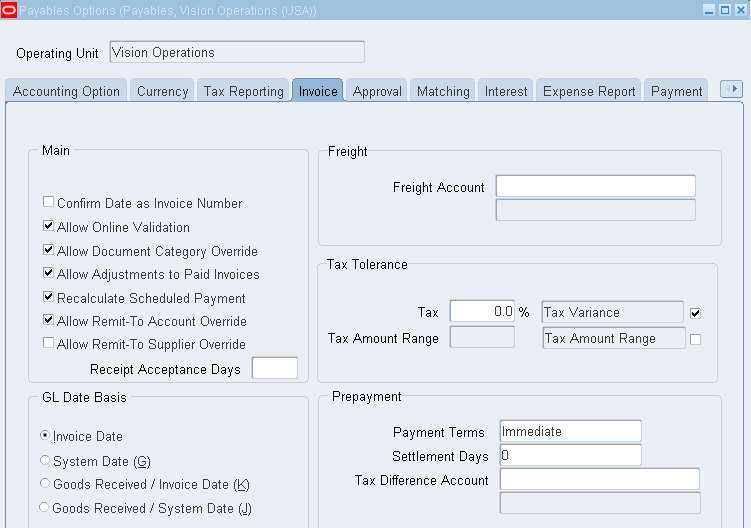Uncheck Allow Online Validation
The height and width of the screenshot is (528, 751).
pos(49,227)
